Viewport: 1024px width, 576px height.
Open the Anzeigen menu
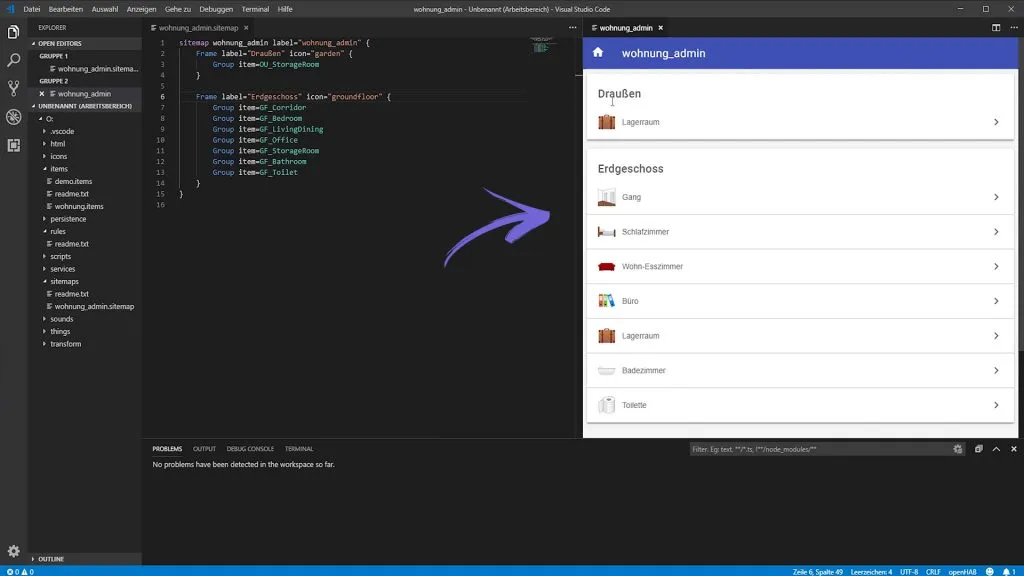click(x=141, y=9)
